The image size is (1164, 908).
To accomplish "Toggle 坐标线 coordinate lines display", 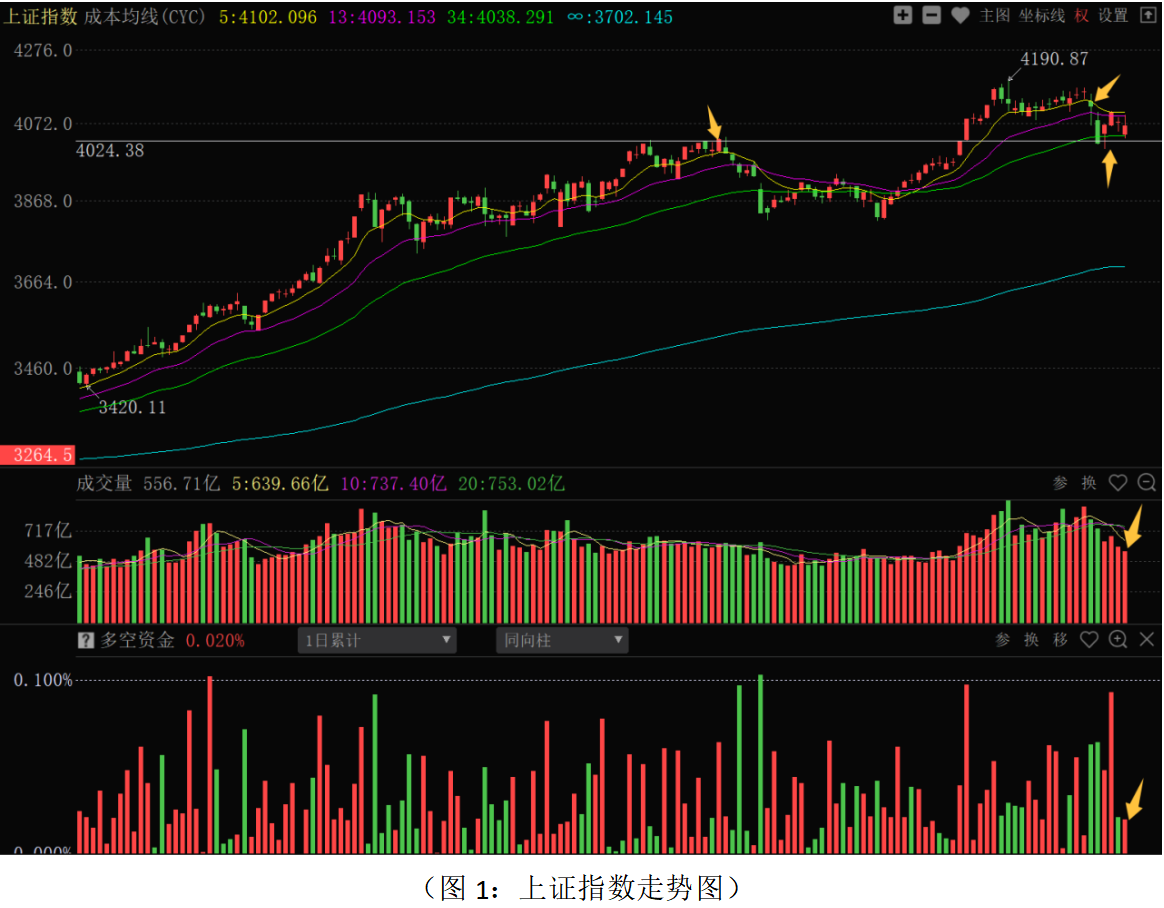I will pos(1041,16).
